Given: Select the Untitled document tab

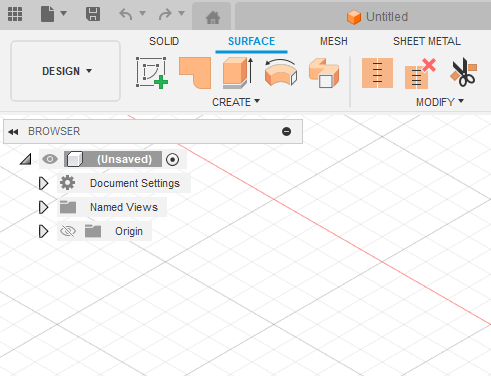Looking at the screenshot, I should (x=377, y=17).
